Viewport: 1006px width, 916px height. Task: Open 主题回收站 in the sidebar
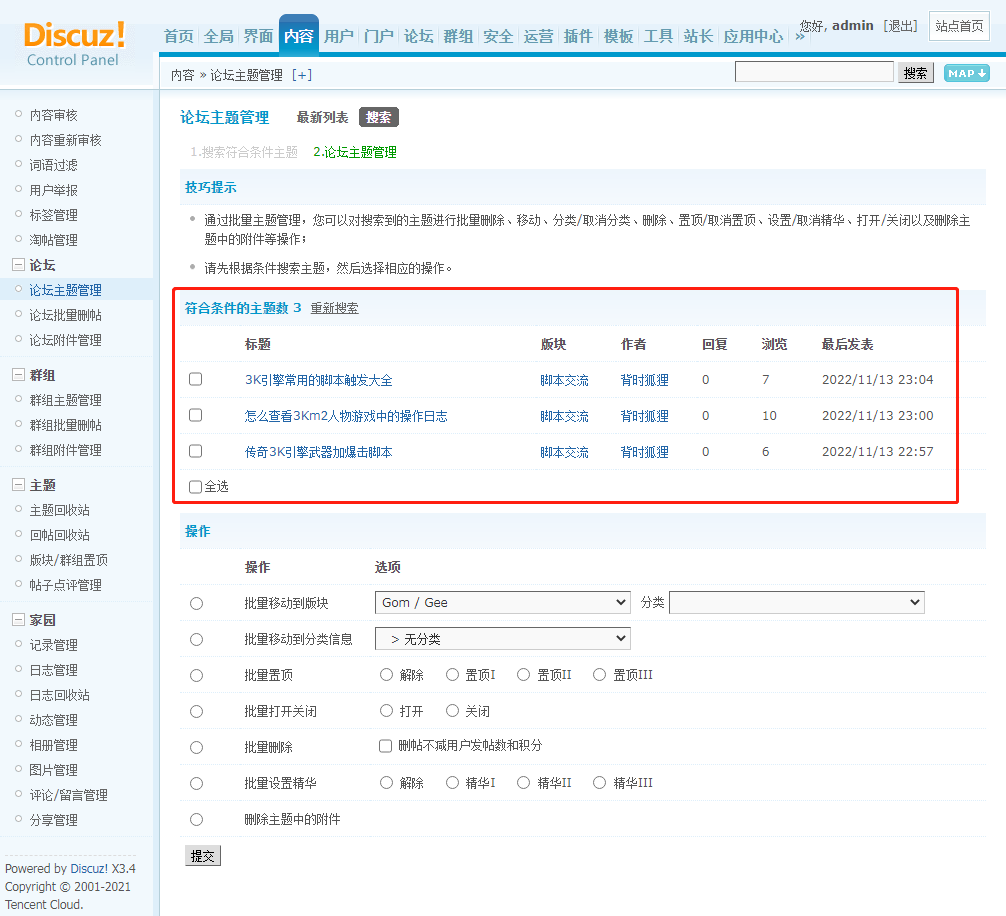click(x=59, y=510)
